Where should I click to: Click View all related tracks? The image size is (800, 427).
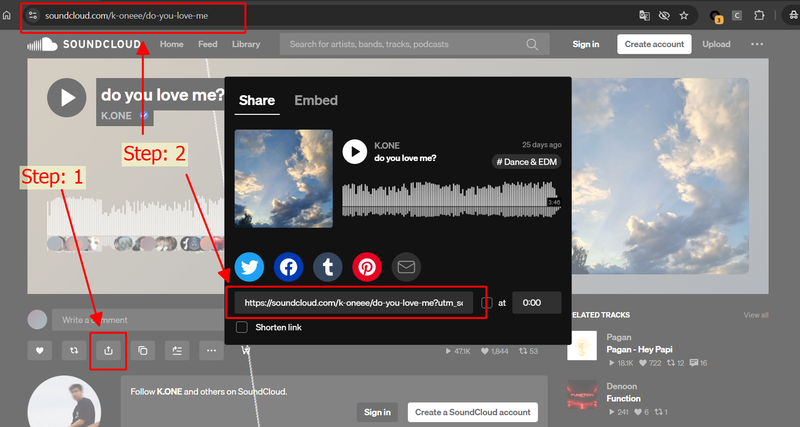(756, 315)
